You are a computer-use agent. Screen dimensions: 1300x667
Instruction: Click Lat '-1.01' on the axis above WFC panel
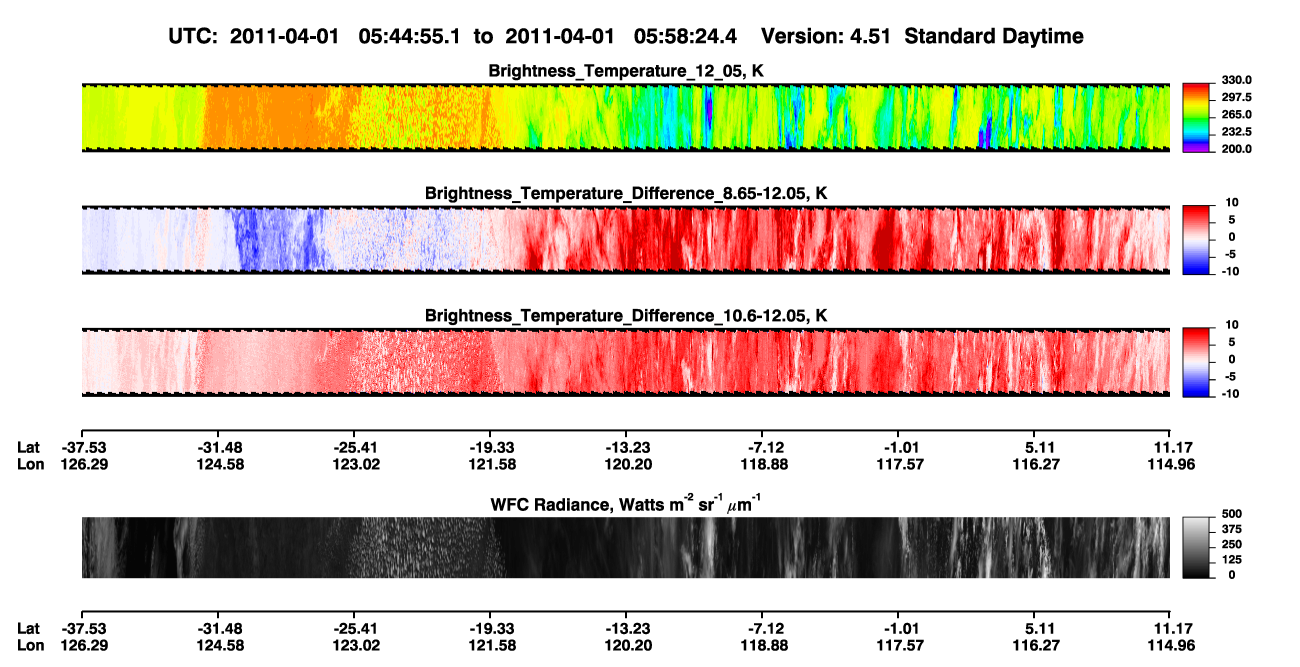click(x=898, y=448)
